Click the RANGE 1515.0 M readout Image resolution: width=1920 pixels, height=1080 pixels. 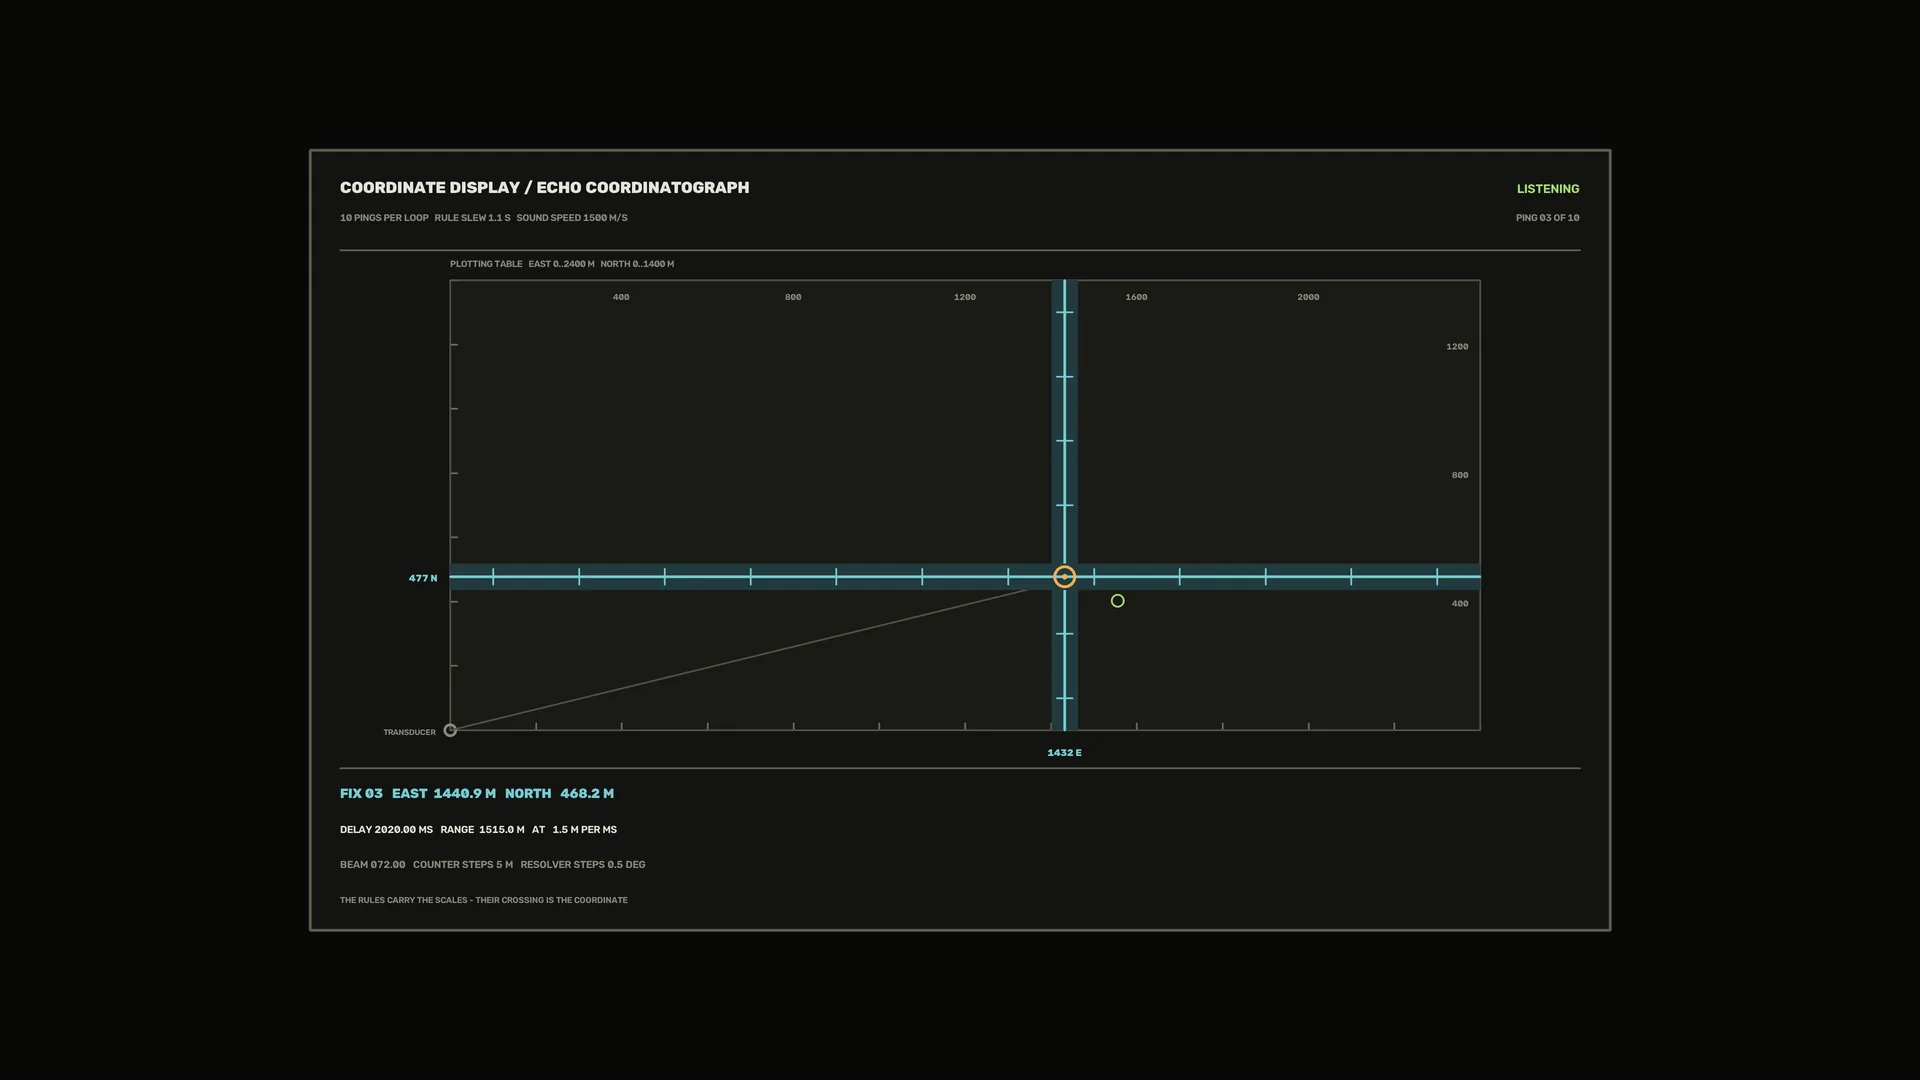(x=482, y=830)
